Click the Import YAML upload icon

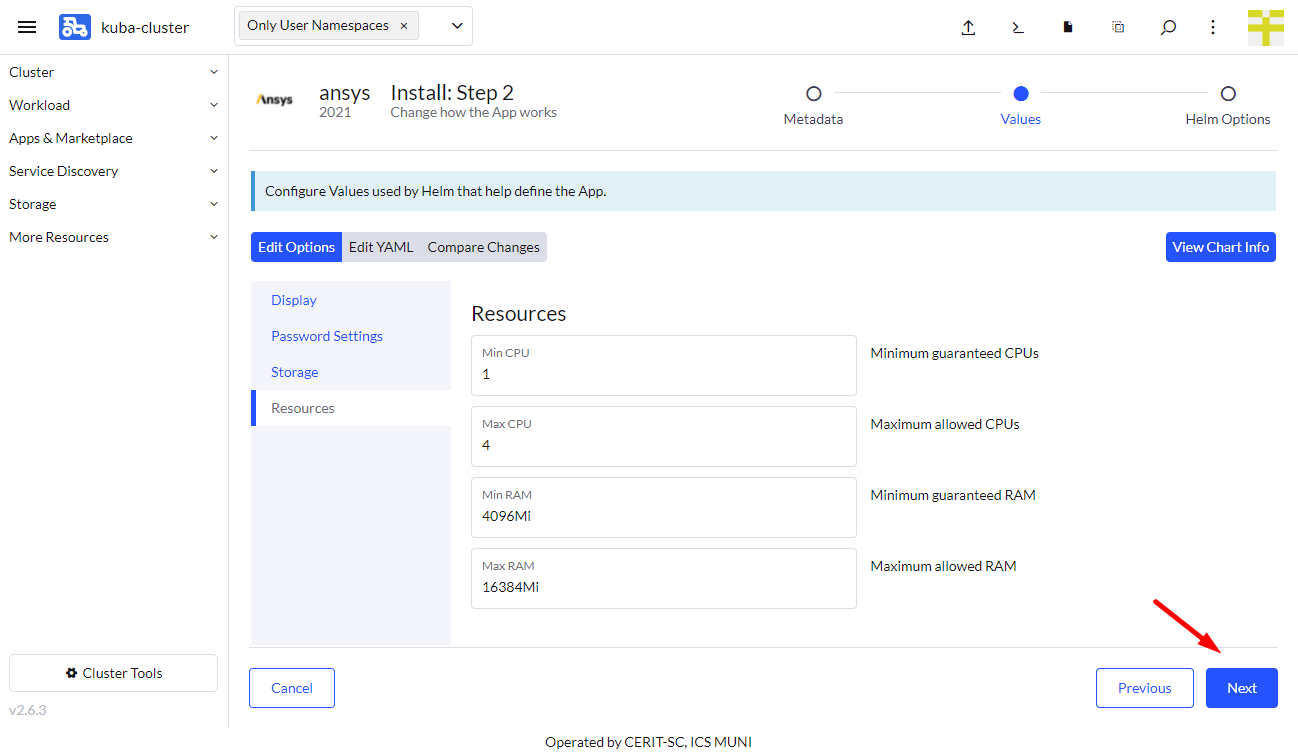tap(968, 27)
